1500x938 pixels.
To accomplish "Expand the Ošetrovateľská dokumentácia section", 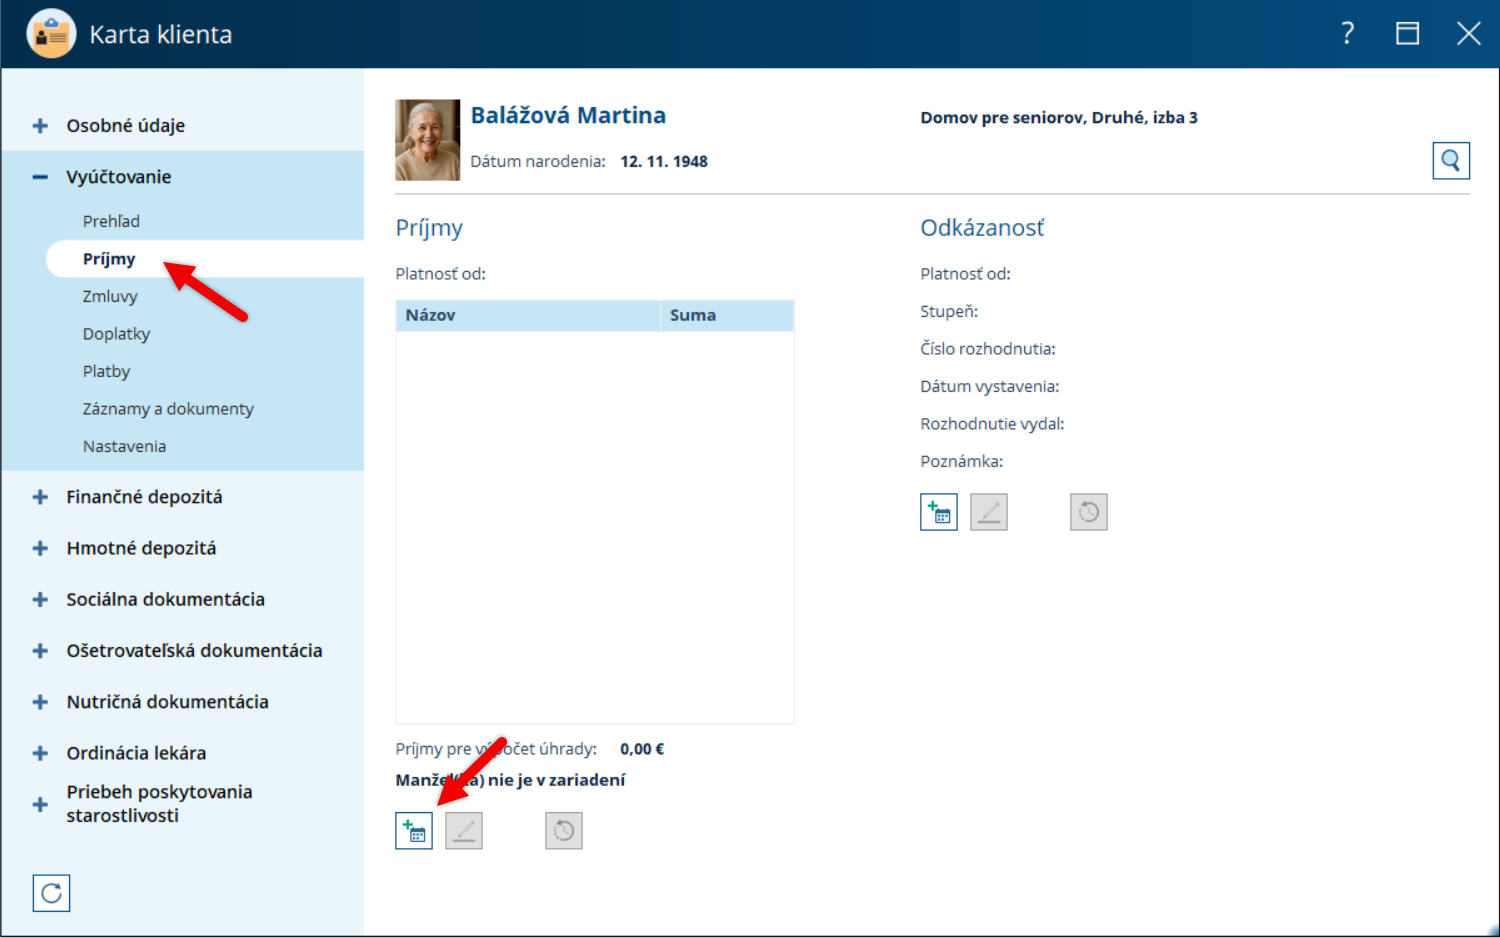I will tap(40, 651).
